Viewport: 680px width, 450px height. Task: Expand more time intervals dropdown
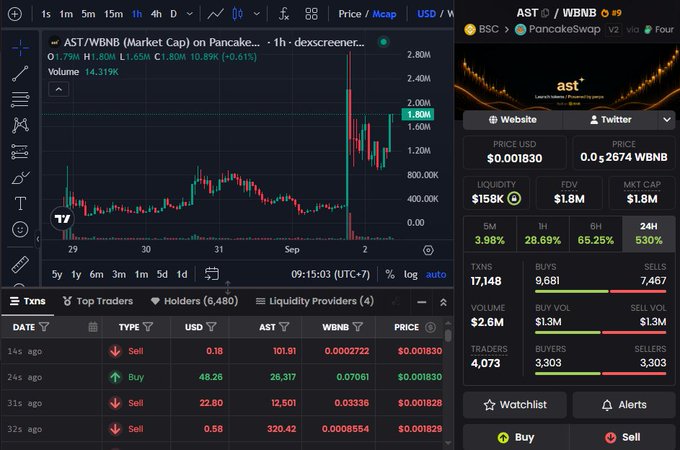click(190, 14)
